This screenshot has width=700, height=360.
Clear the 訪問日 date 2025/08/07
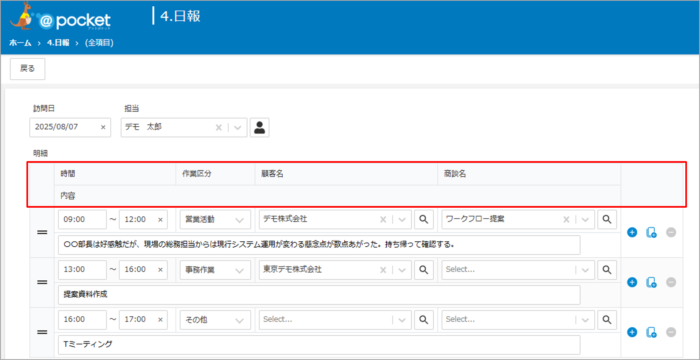103,127
